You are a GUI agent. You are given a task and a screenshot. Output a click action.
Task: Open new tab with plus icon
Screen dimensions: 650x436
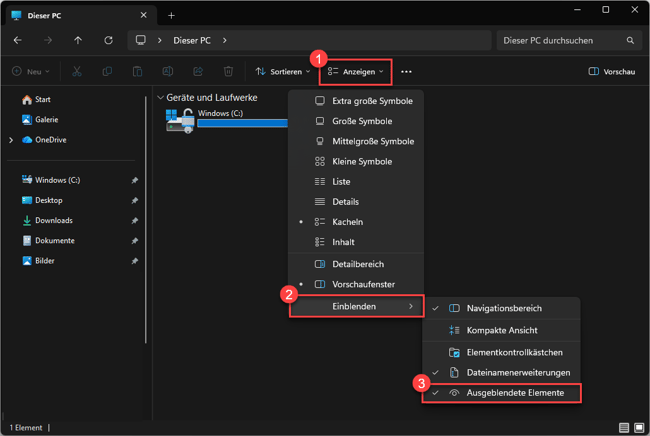coord(171,15)
